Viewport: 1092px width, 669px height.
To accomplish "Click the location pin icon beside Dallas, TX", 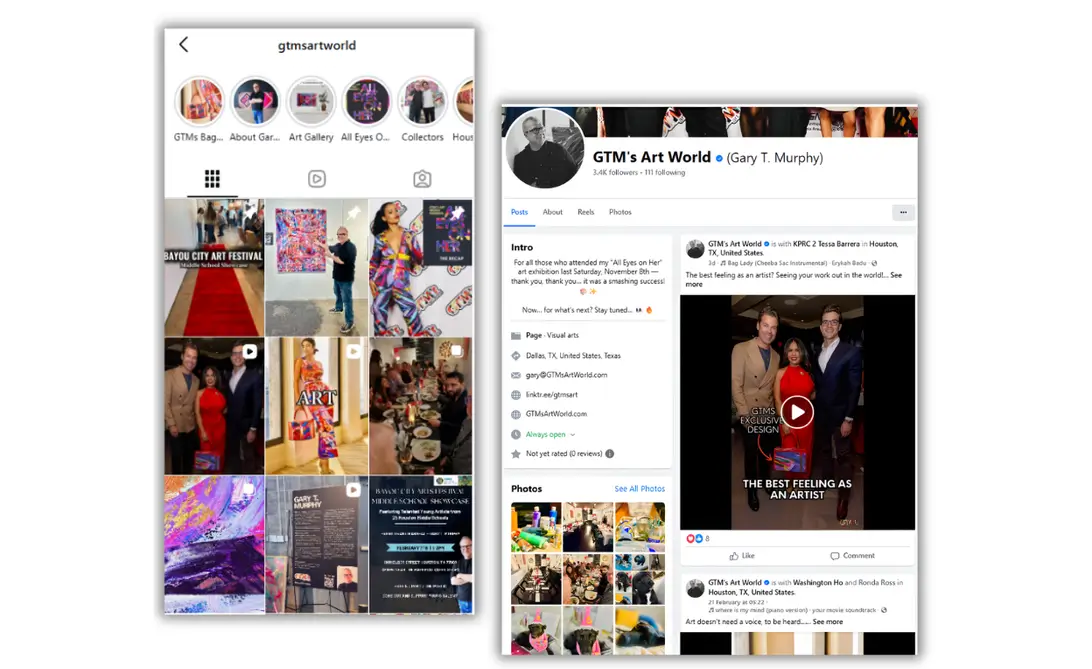I will (x=516, y=356).
